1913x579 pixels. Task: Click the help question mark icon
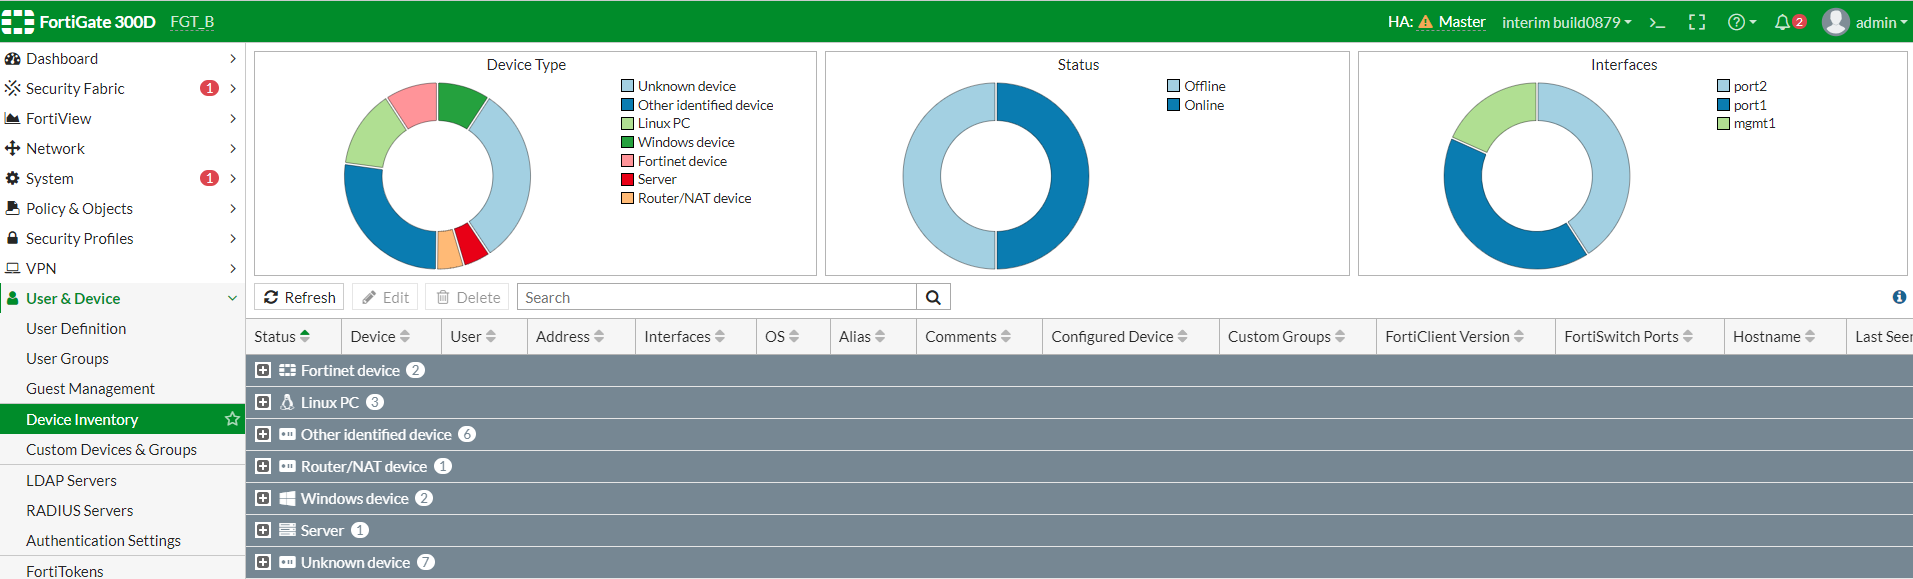point(1736,22)
